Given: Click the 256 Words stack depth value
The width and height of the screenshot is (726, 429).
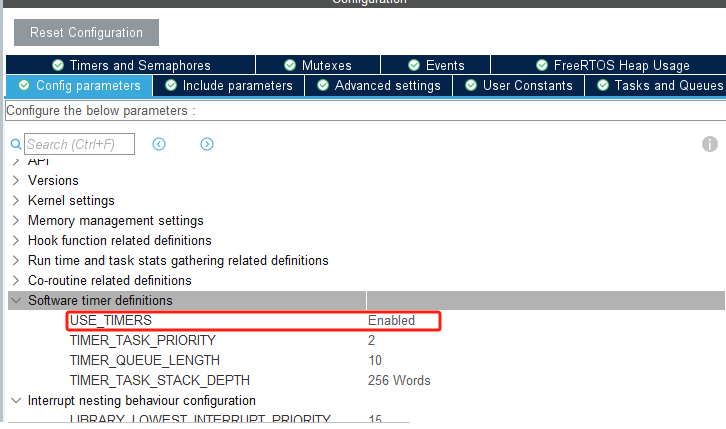Looking at the screenshot, I should pyautogui.click(x=399, y=380).
